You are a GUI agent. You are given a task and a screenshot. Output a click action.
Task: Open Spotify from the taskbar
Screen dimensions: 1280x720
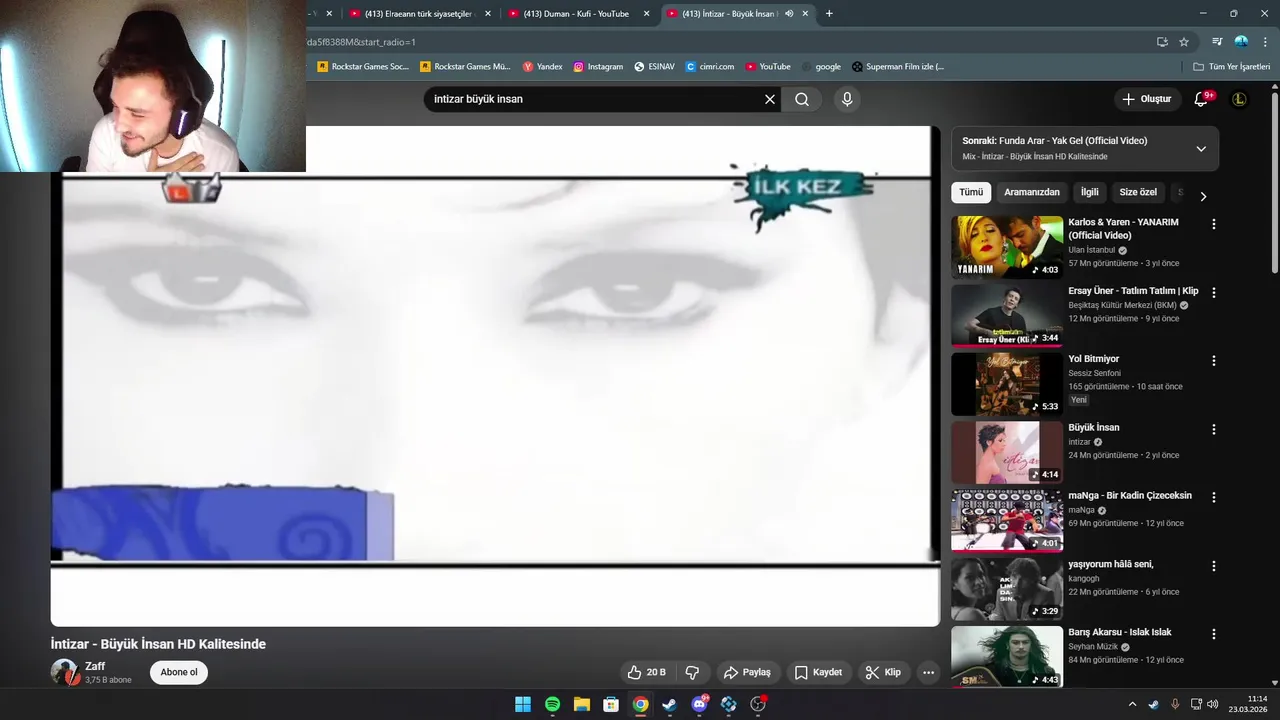[552, 704]
